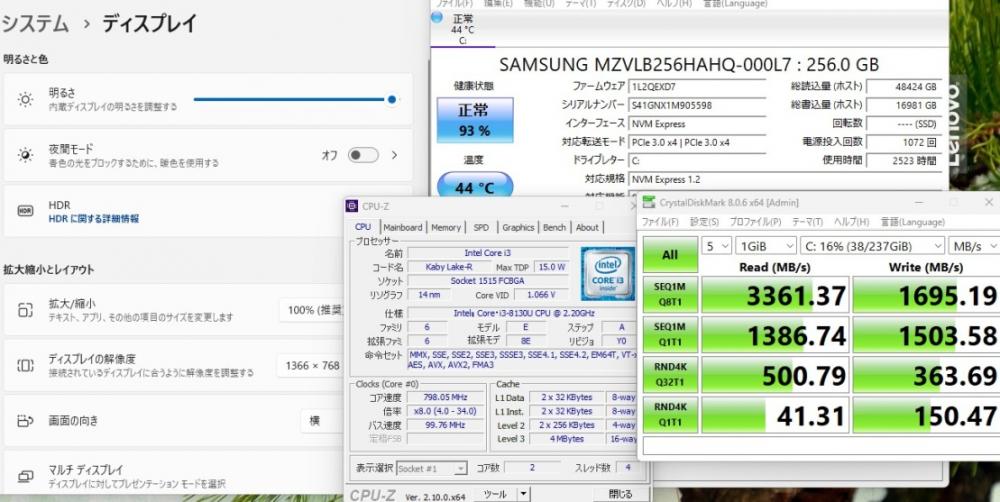1000x502 pixels.
Task: Click the serial number field S41GNX1M905598
Action: pos(697,105)
